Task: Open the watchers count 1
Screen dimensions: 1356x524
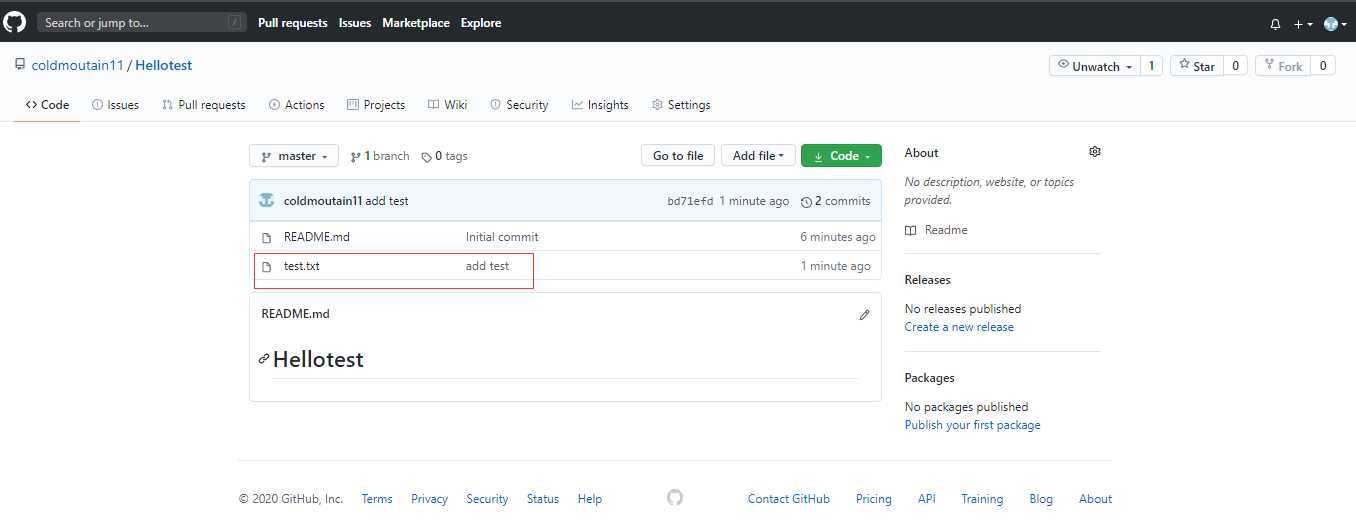Action: pyautogui.click(x=1151, y=66)
